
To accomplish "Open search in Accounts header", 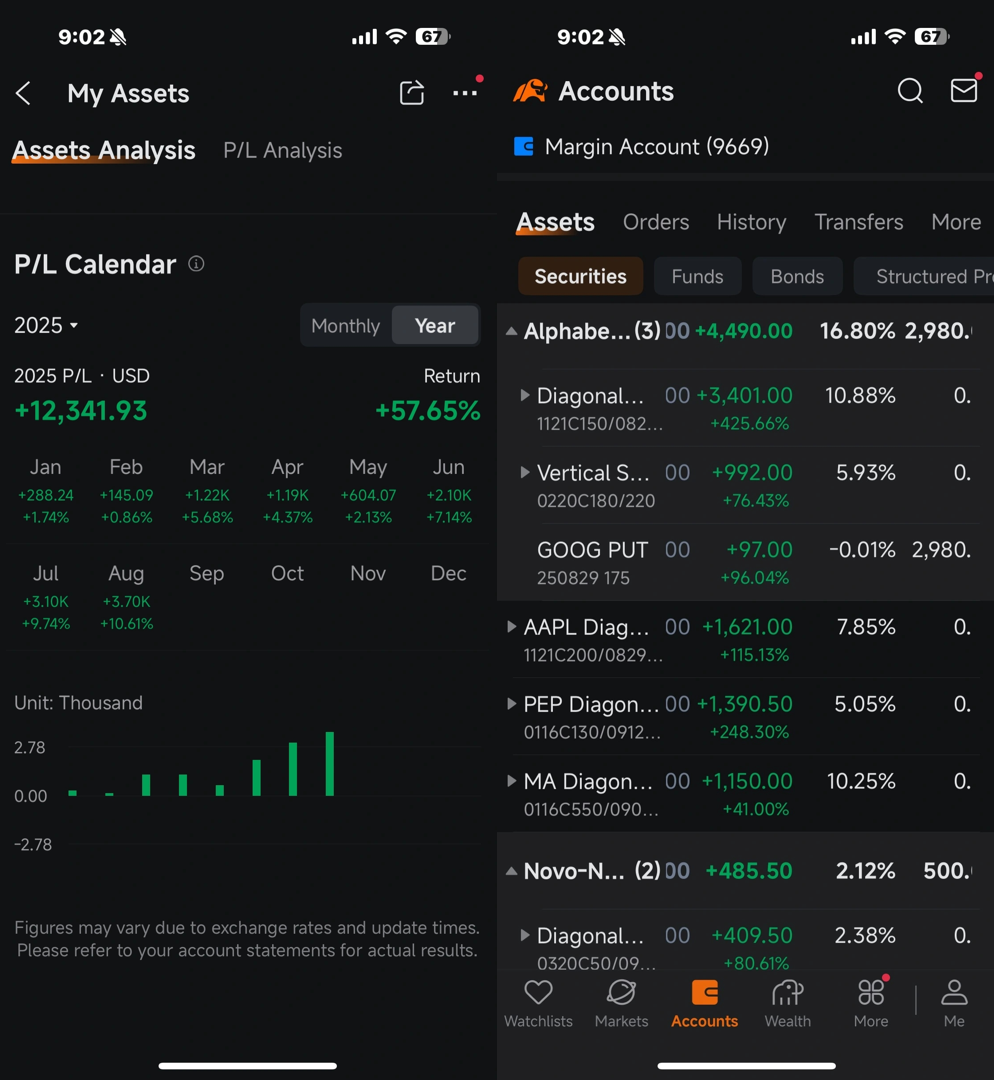I will click(910, 91).
